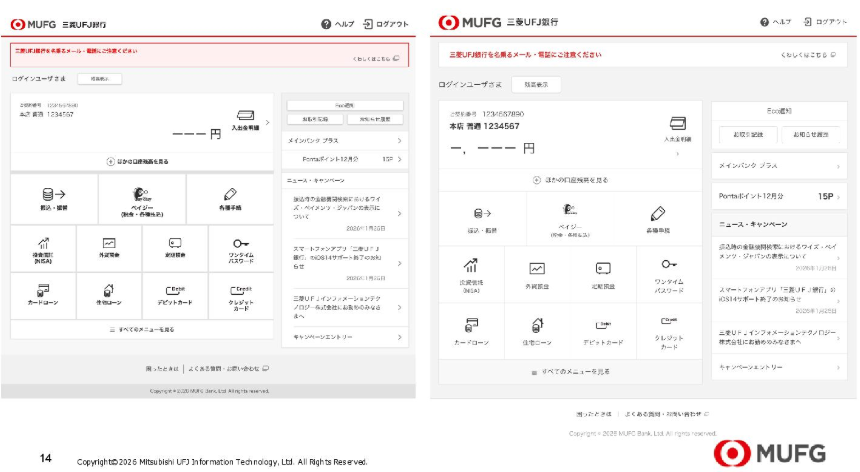Open 振込・振替 transfer icon in right mockup
The height and width of the screenshot is (472, 860).
[482, 213]
